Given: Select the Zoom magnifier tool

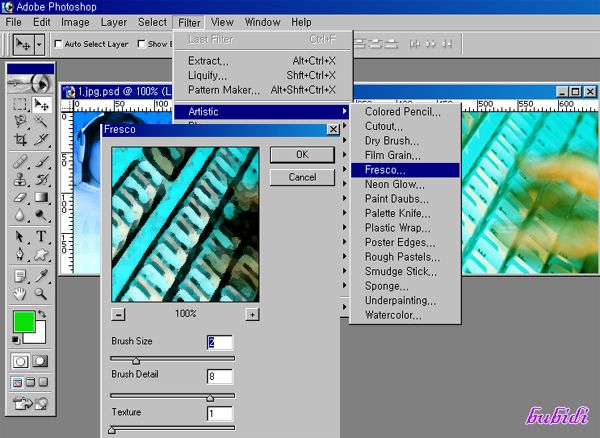Looking at the screenshot, I should point(41,294).
